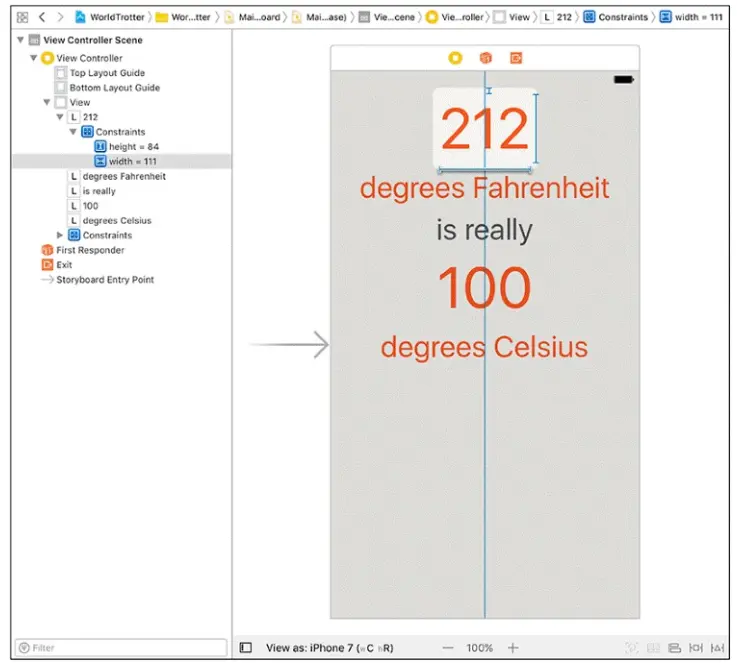Open the Vie...cene breadcrumb
Image resolution: width=737 pixels, height=663 pixels.
tap(387, 17)
